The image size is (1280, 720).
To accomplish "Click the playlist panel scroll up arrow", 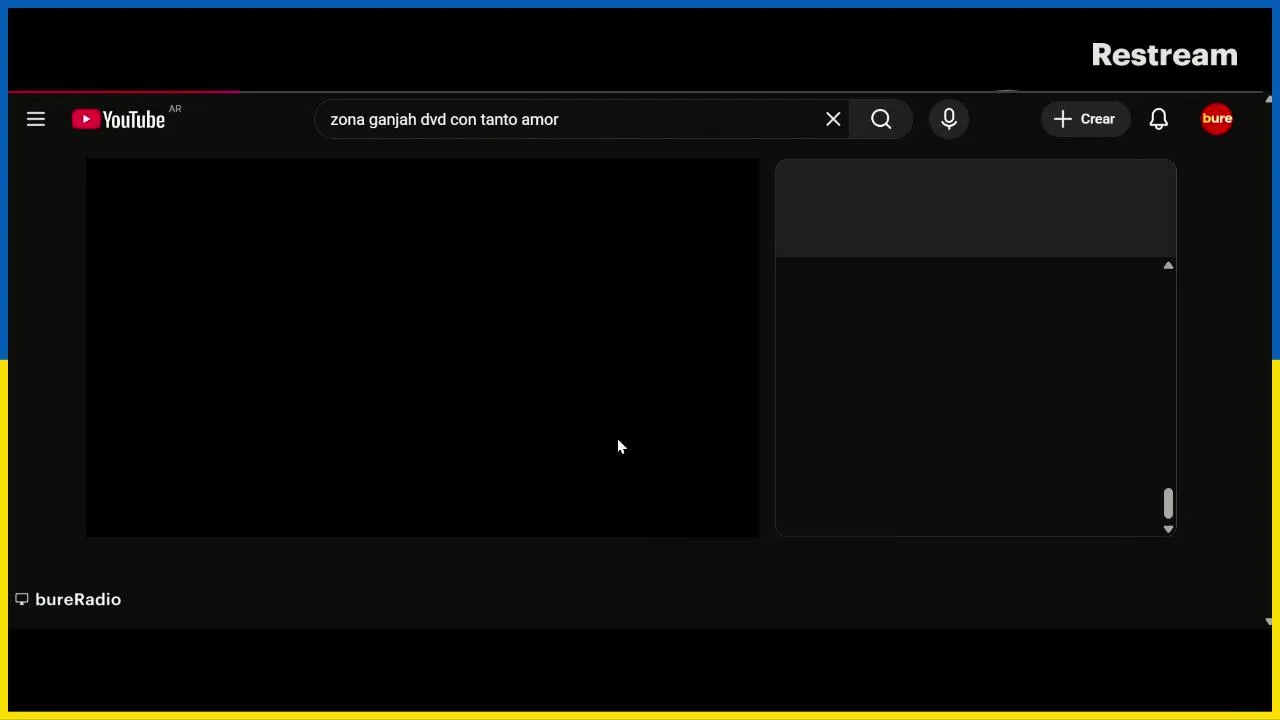I will [1168, 265].
